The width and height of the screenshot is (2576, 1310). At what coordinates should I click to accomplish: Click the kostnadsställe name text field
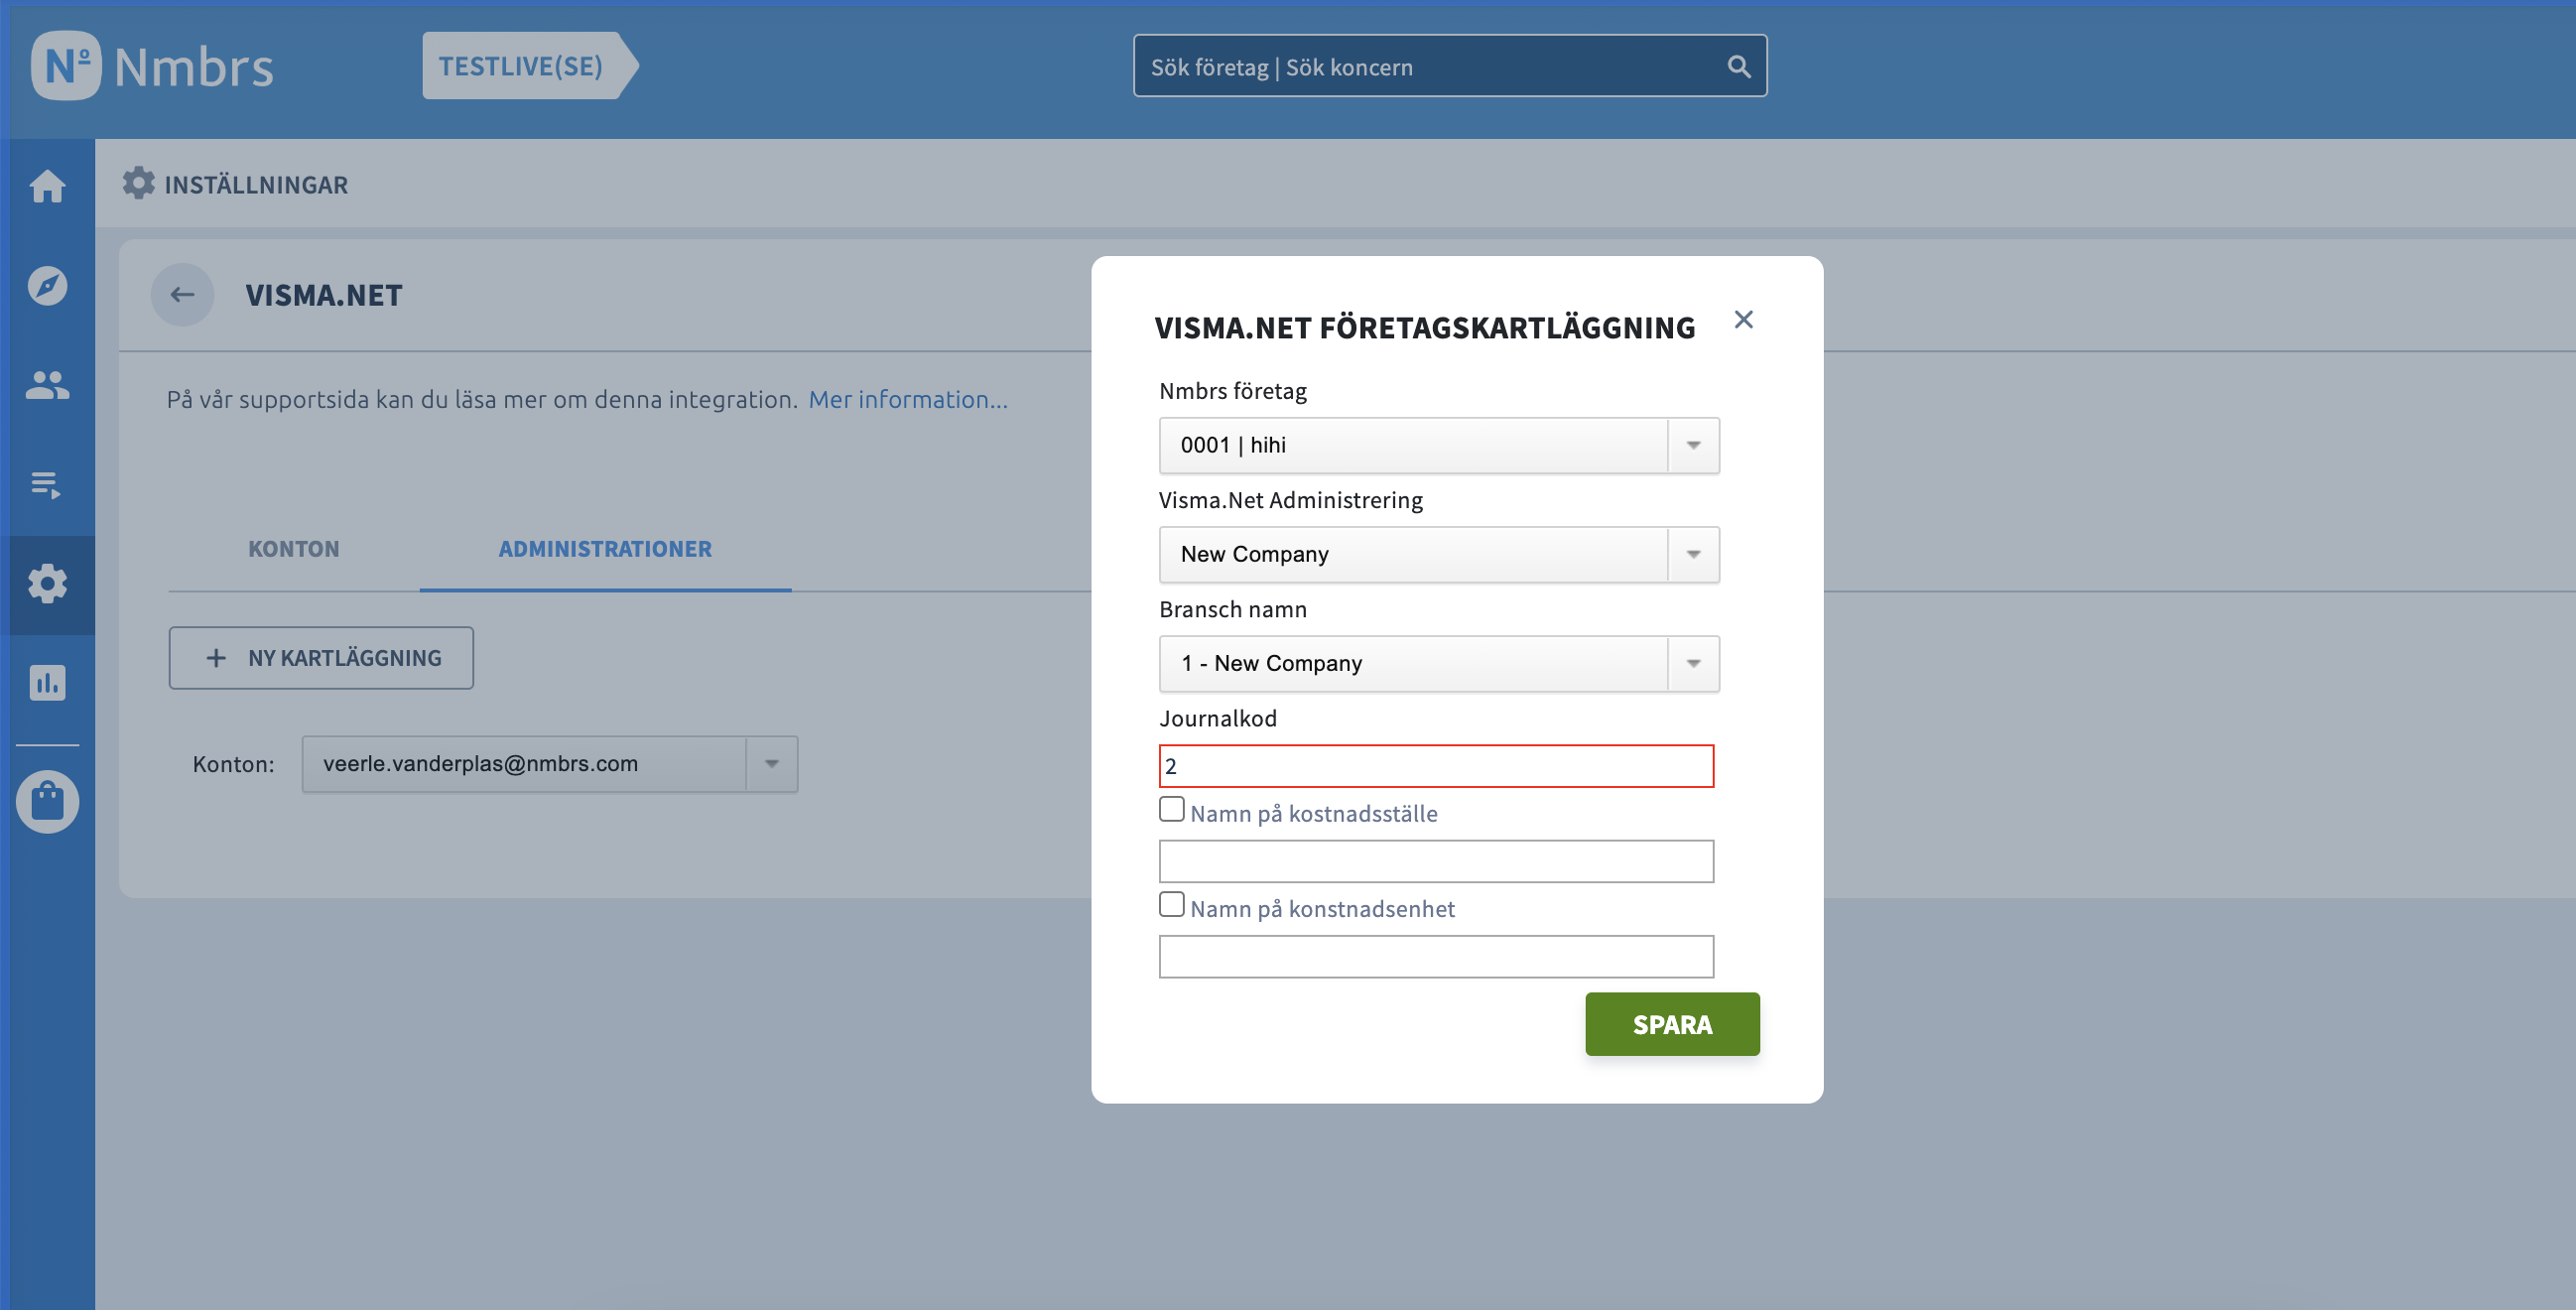(x=1436, y=861)
